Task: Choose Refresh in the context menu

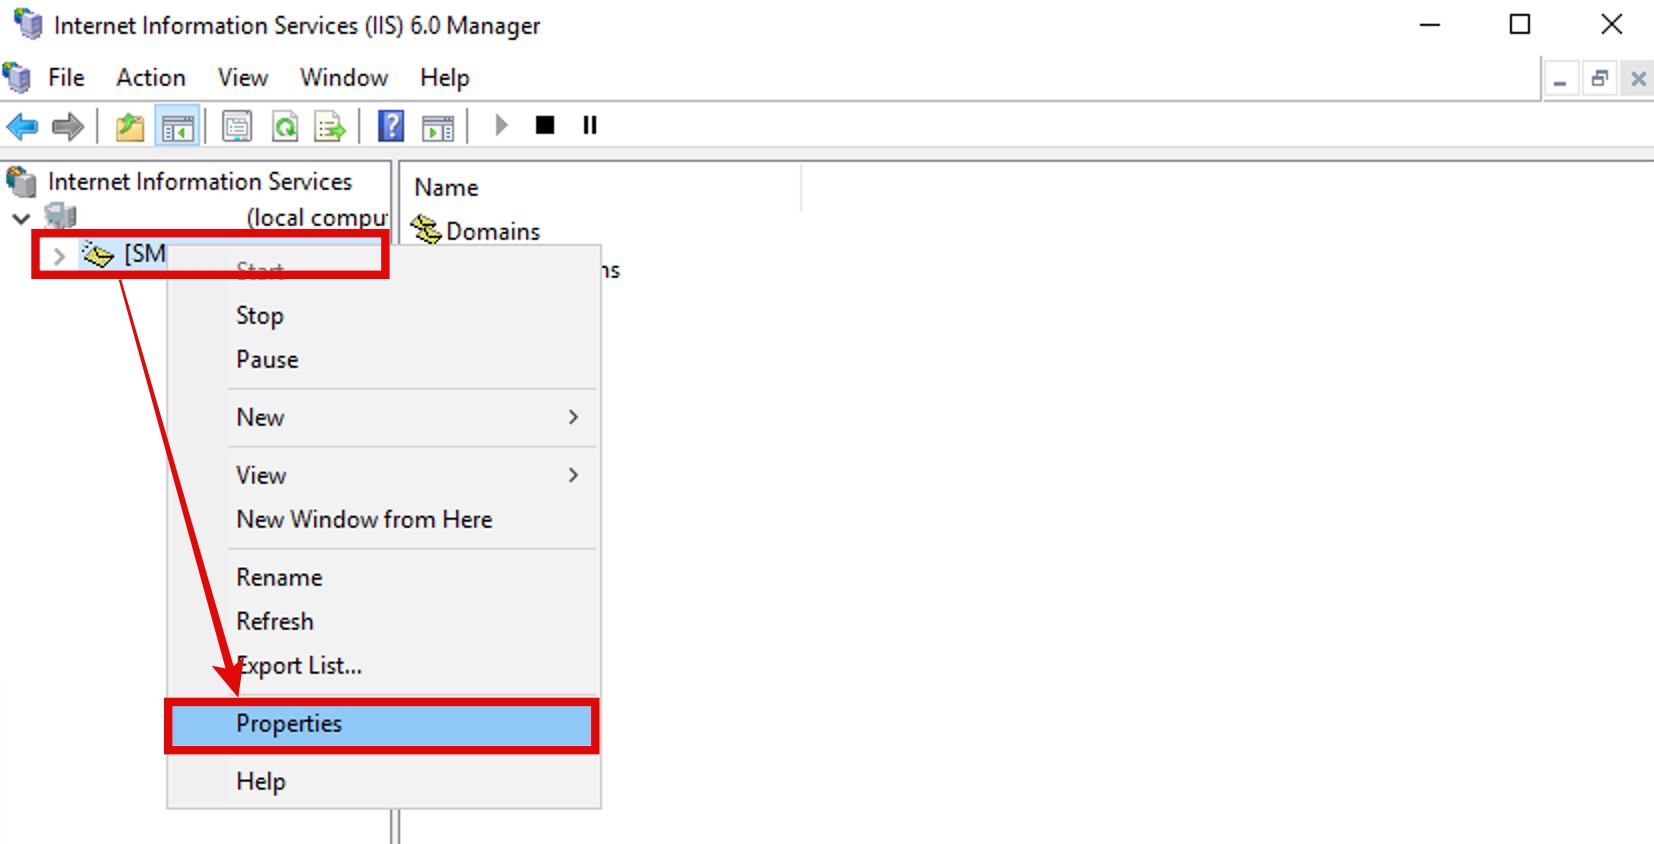Action: click(384, 621)
